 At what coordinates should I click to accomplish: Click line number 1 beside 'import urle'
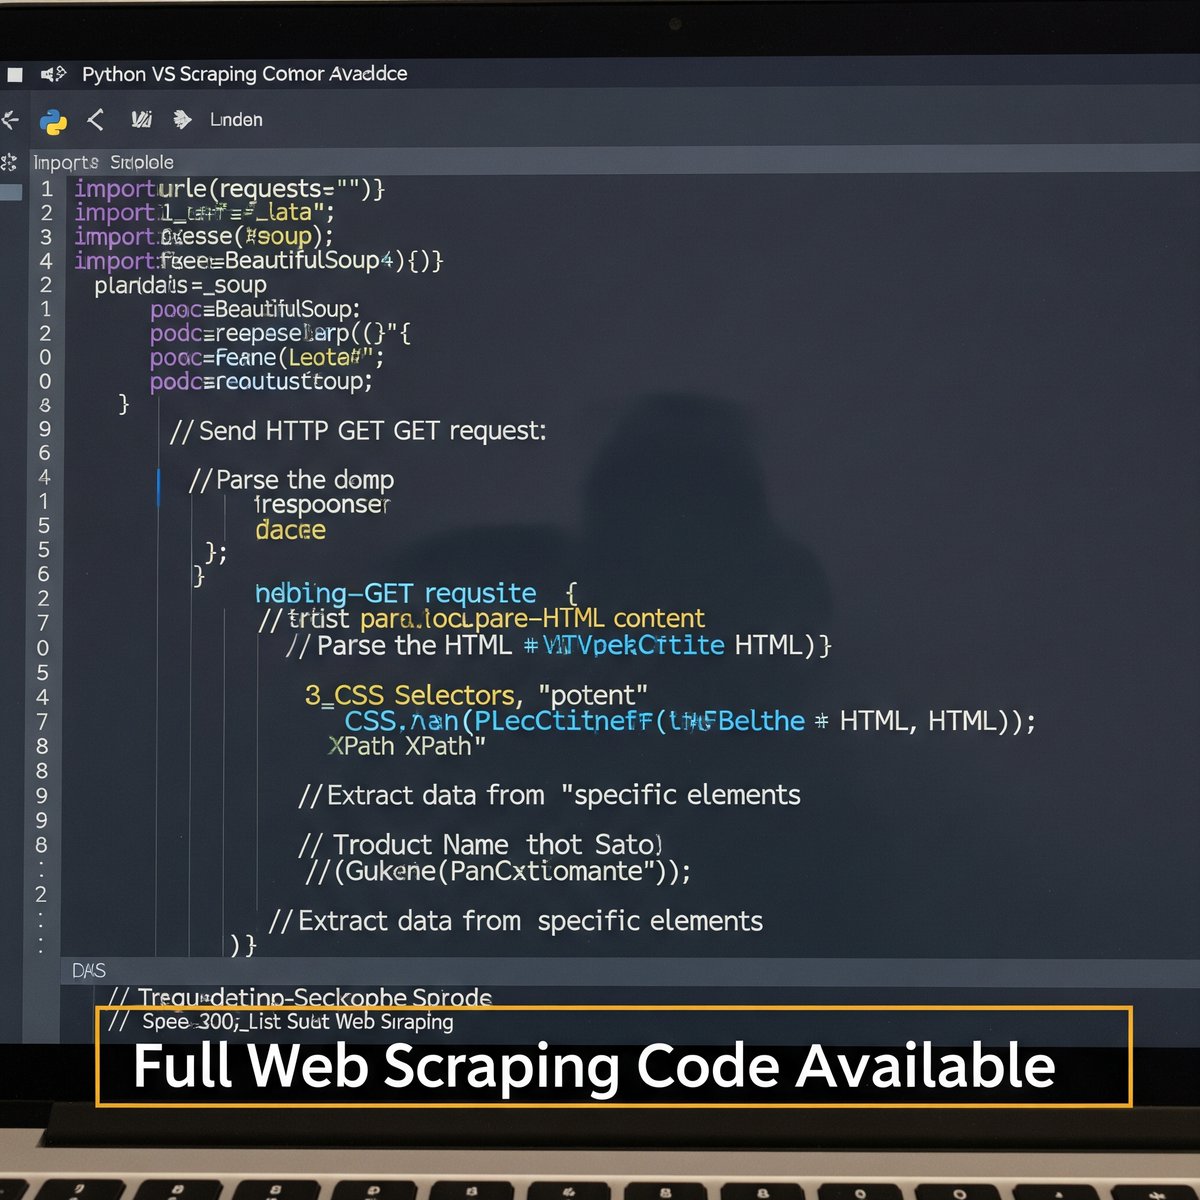46,189
